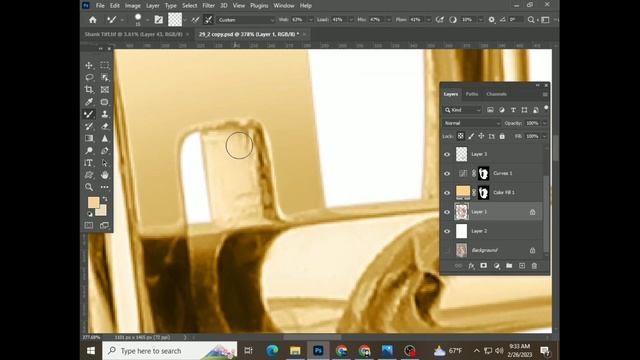Select the Path Selection arrow tool
Screen dimensions: 640x360
[x=104, y=163]
